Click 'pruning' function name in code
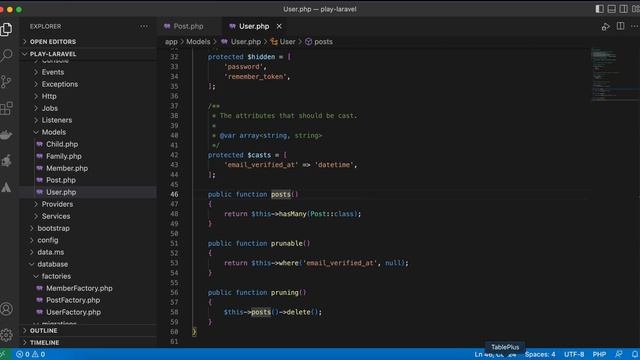This screenshot has width=640, height=360. [284, 292]
